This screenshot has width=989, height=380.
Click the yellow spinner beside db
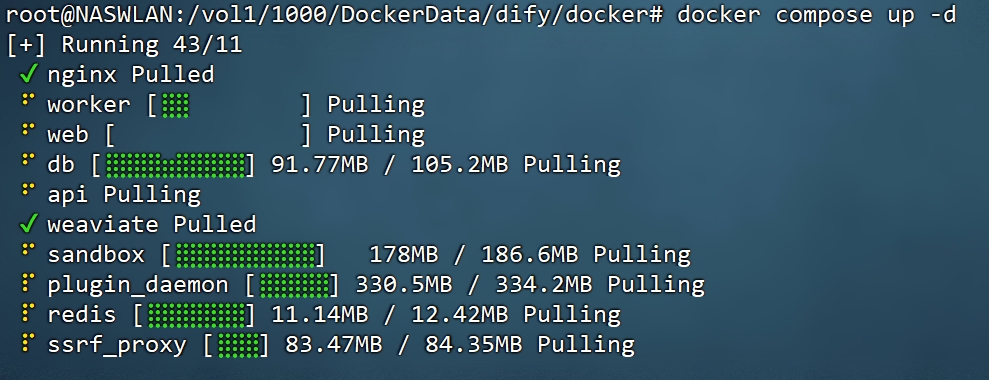[x=26, y=159]
